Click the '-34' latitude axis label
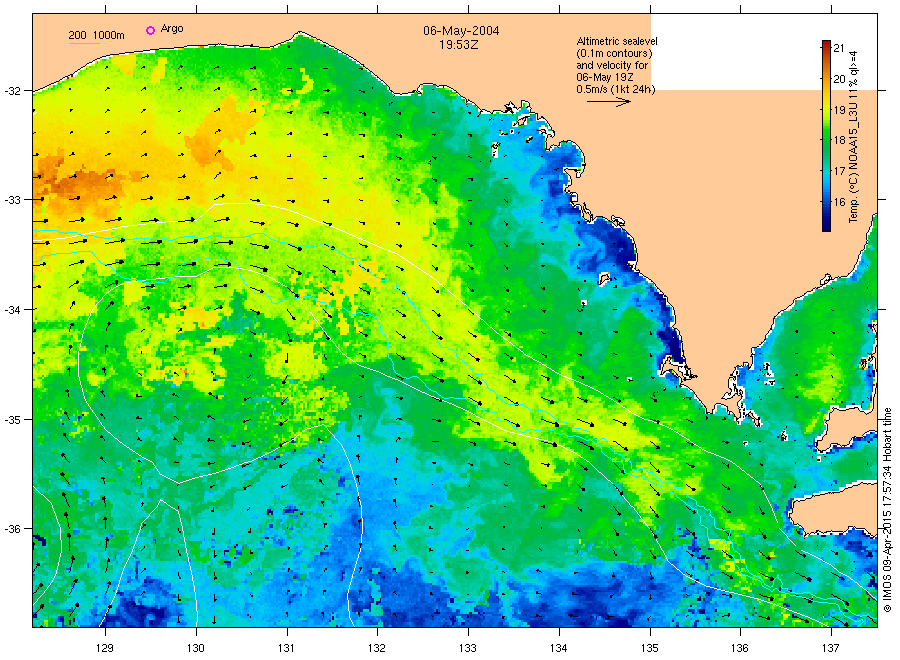The width and height of the screenshot is (900, 660). point(12,310)
